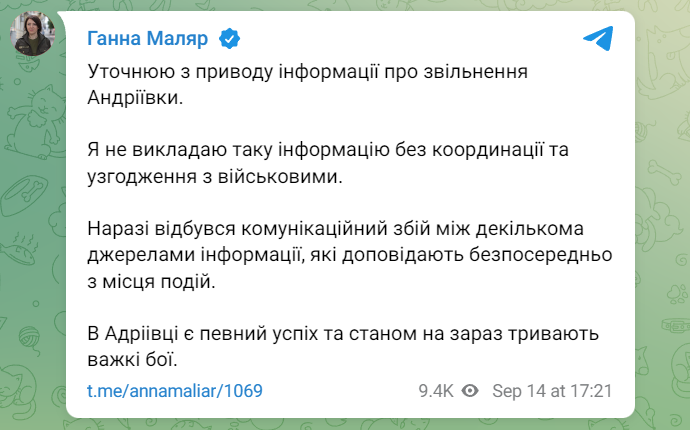Click the sentence starting "В Адріївці"
Viewport: 690px width, 430px height.
pos(346,332)
